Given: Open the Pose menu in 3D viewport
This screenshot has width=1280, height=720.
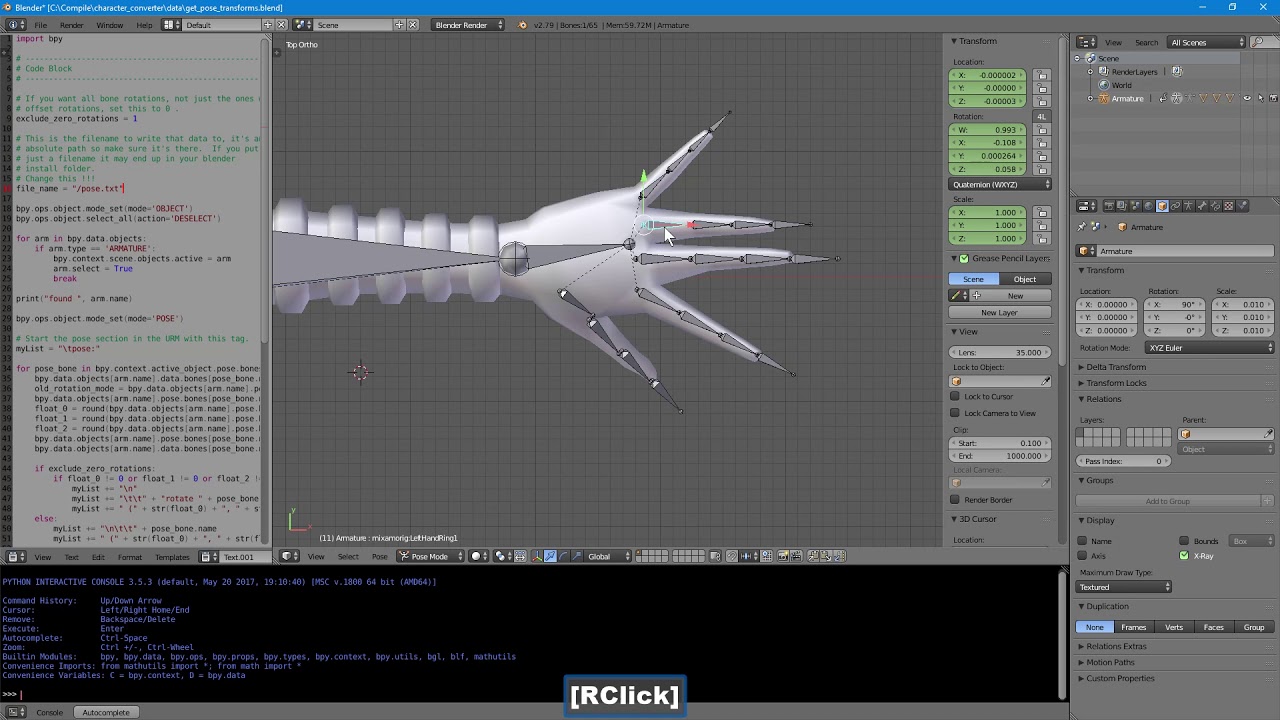Looking at the screenshot, I should coord(379,556).
